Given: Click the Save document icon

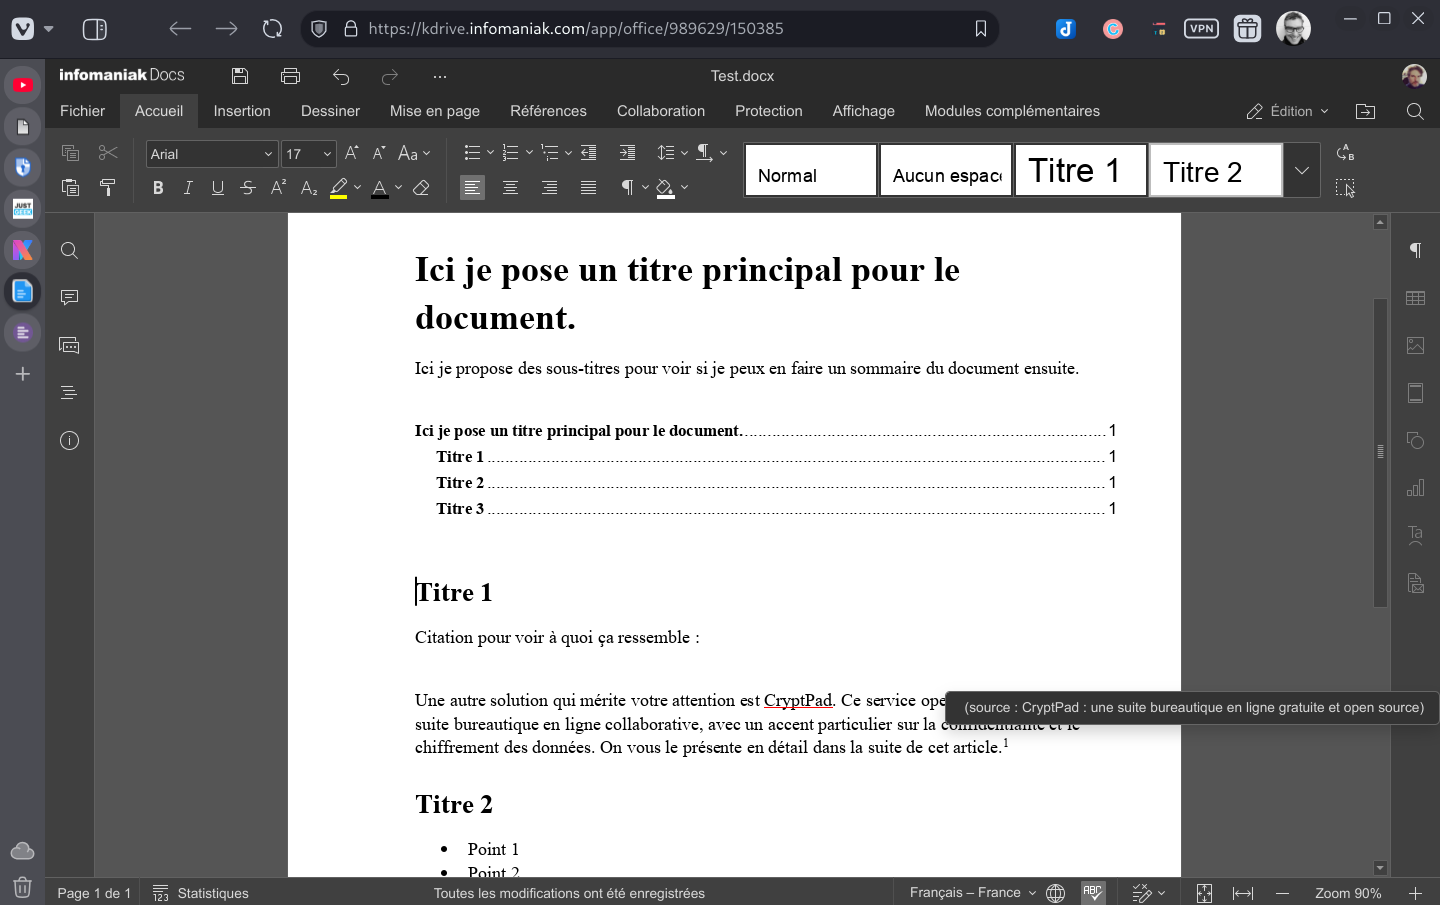Looking at the screenshot, I should (x=240, y=76).
